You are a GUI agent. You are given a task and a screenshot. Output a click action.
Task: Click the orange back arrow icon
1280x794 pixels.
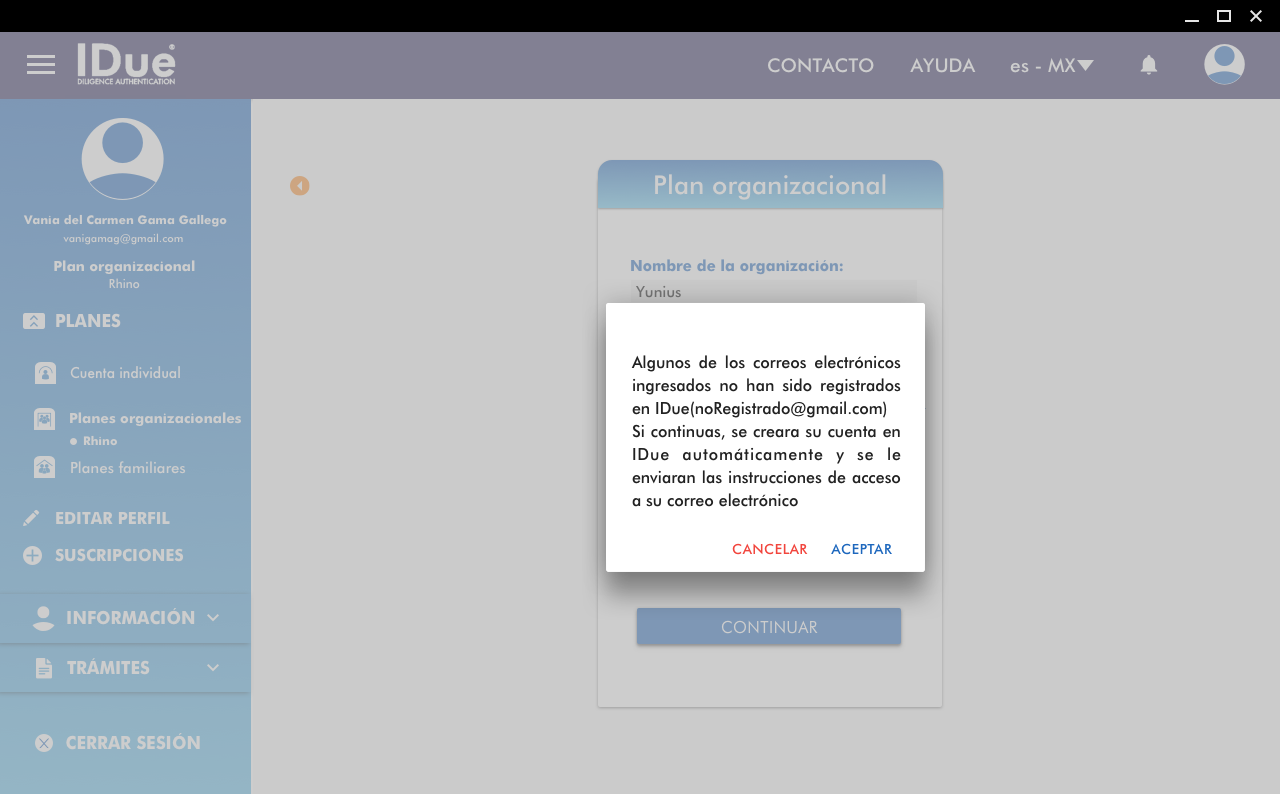[x=300, y=186]
